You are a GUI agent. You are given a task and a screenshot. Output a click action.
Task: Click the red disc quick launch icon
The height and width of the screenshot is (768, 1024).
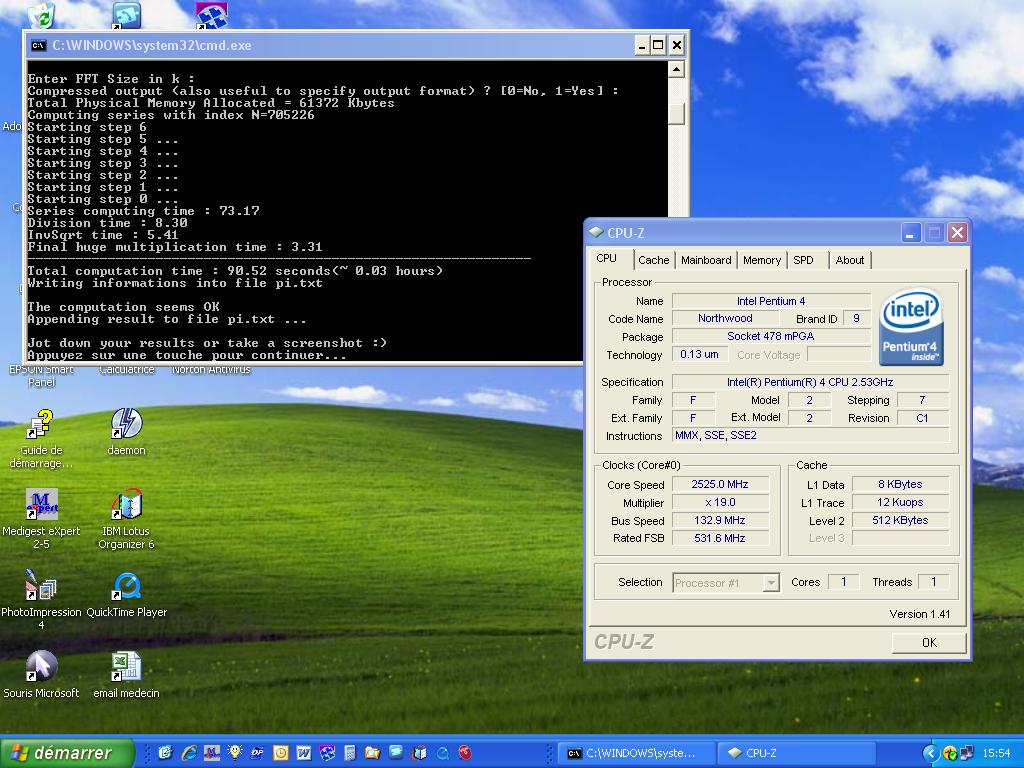coord(465,752)
